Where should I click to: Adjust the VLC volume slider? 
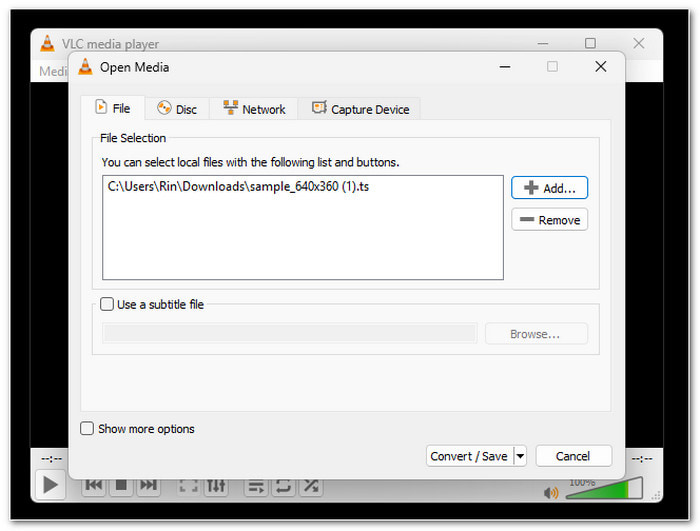pyautogui.click(x=604, y=488)
